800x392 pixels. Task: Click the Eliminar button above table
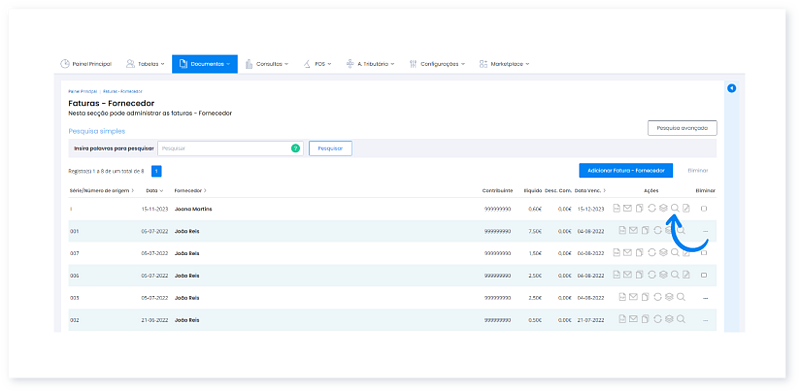[x=697, y=170]
